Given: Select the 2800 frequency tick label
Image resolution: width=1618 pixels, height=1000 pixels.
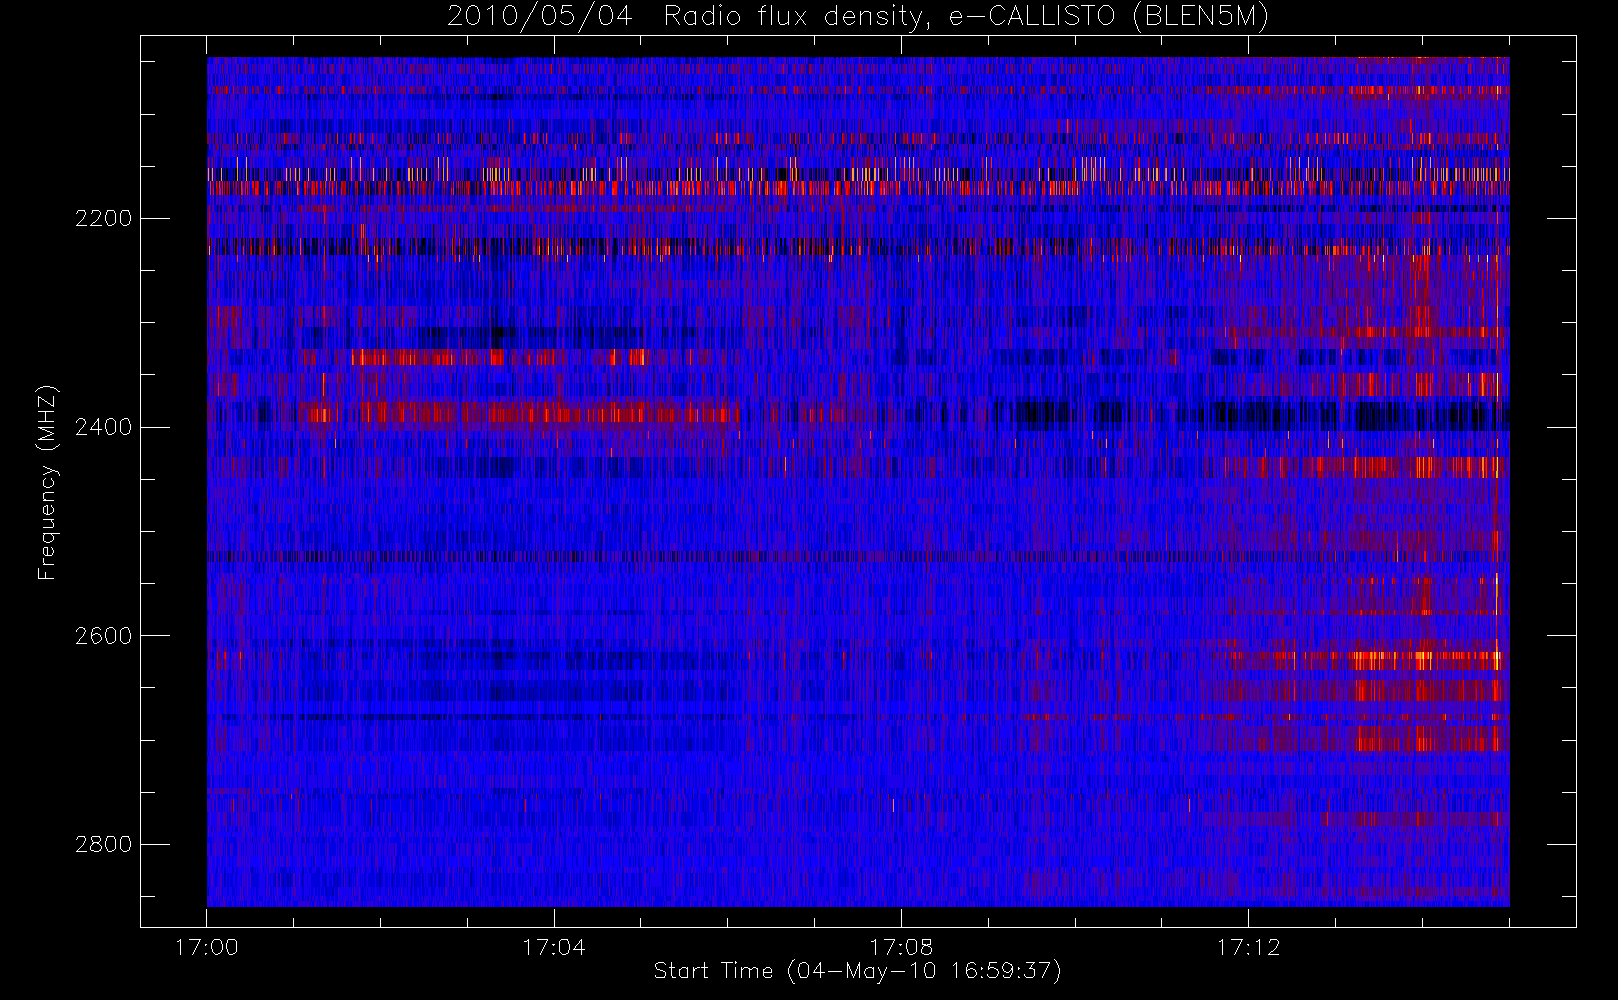Looking at the screenshot, I should [103, 844].
